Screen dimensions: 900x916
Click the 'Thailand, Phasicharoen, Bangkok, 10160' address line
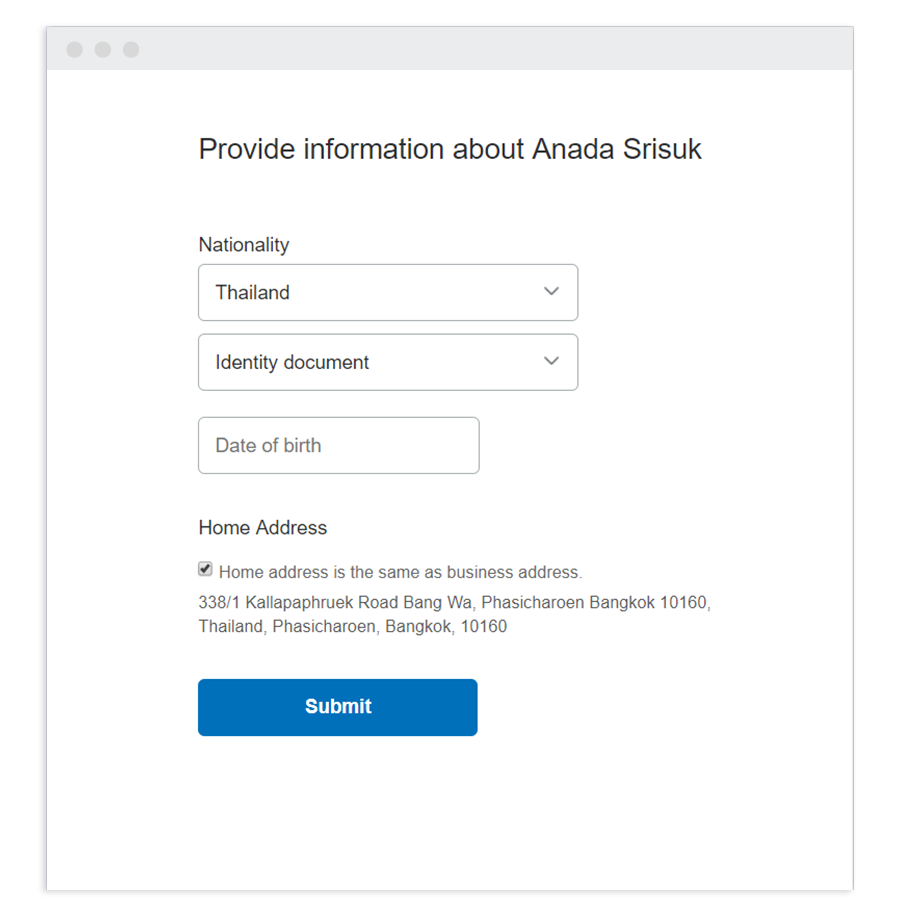pos(352,627)
